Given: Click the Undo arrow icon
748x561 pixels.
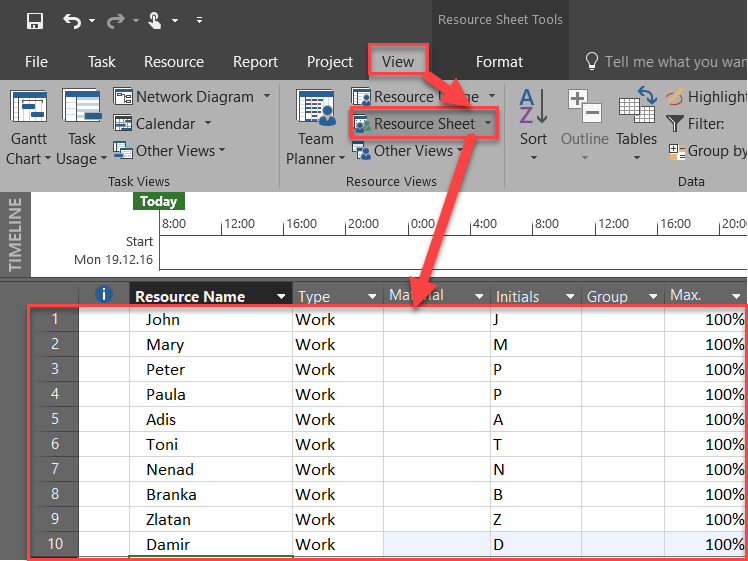Looking at the screenshot, I should 72,21.
